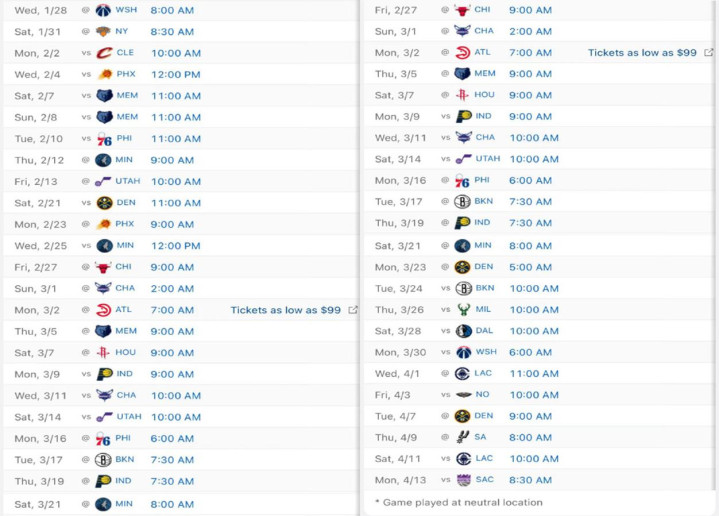Image resolution: width=719 pixels, height=516 pixels.
Task: Click the LAC team name on Wed 4/1
Action: coord(483,373)
